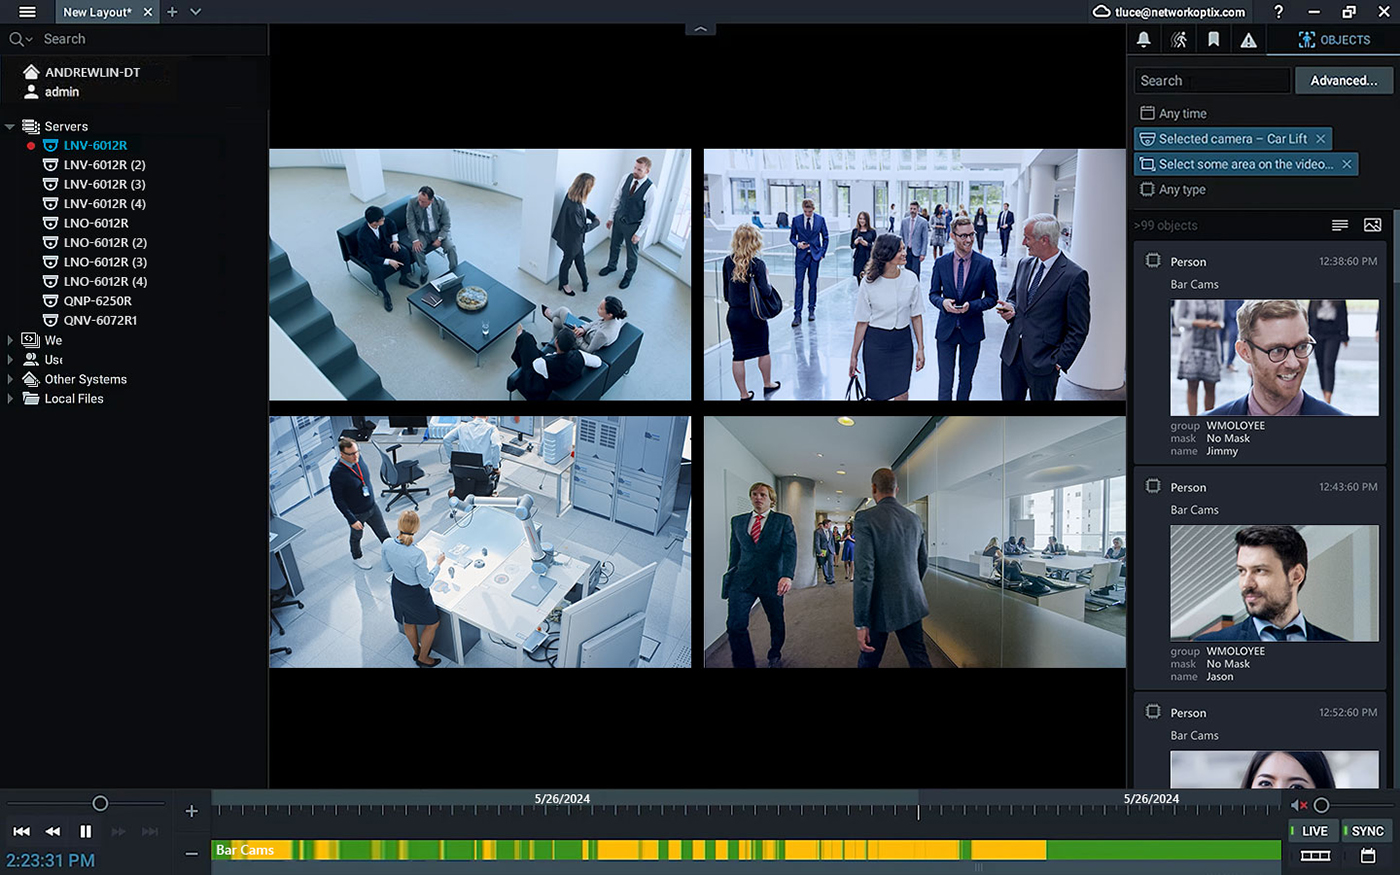Toggle SYNC playback button
Screen dimensions: 1400x875
(x=1365, y=831)
